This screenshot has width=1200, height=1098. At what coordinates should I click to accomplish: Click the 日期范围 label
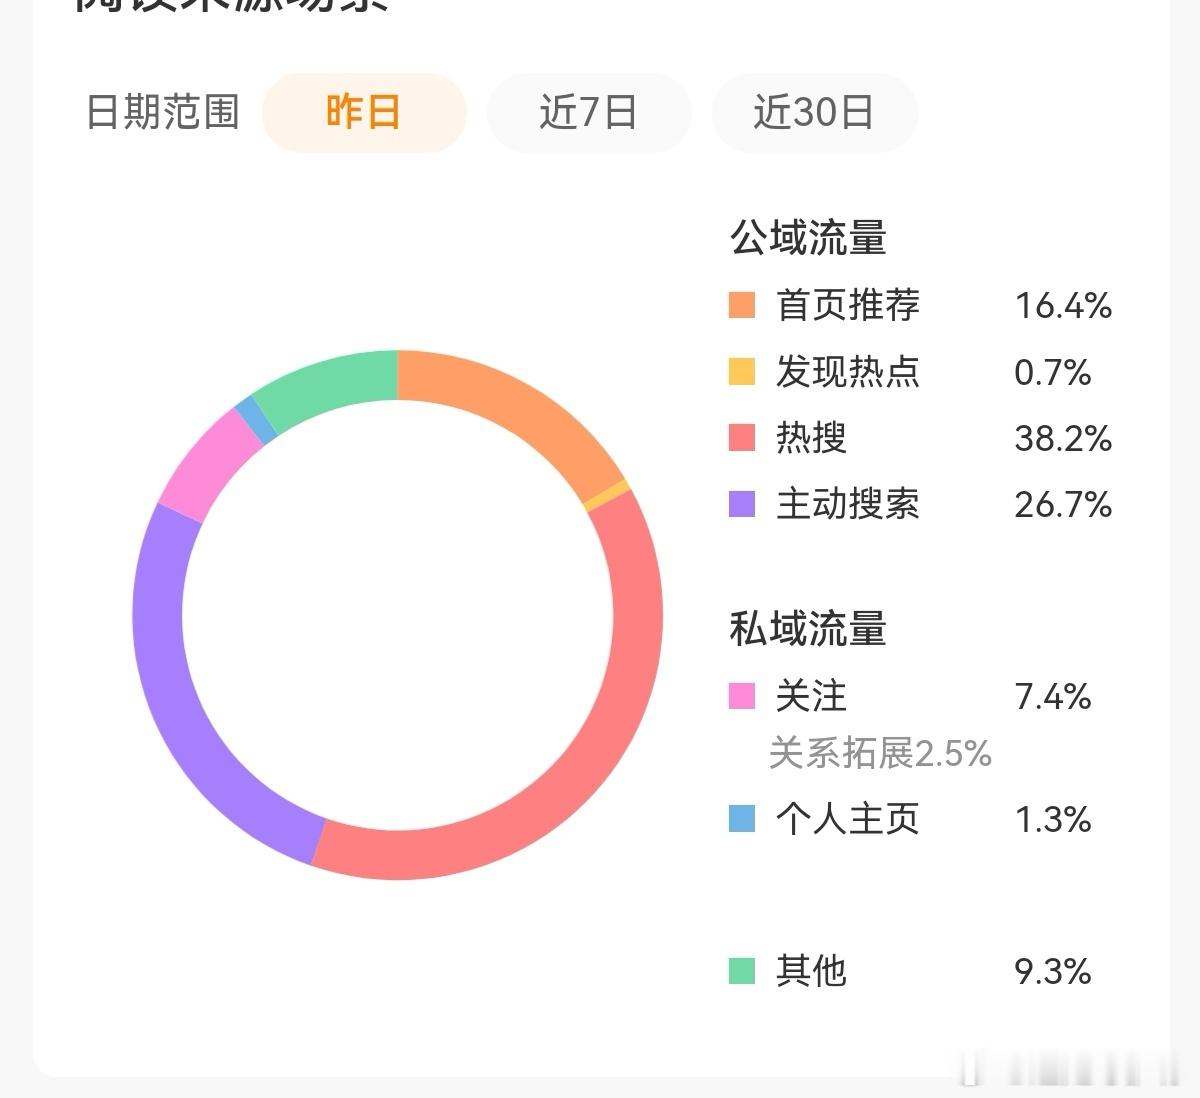point(163,113)
